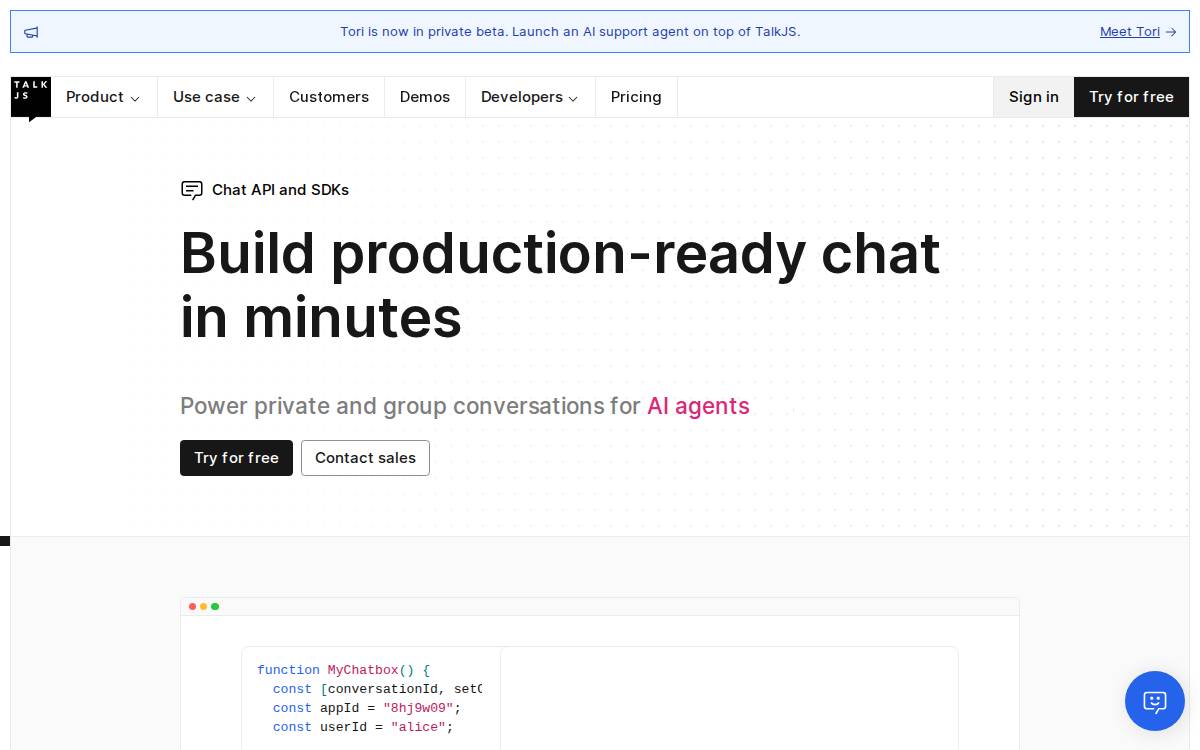Click the const appId code line
1200x750 pixels.
(367, 708)
